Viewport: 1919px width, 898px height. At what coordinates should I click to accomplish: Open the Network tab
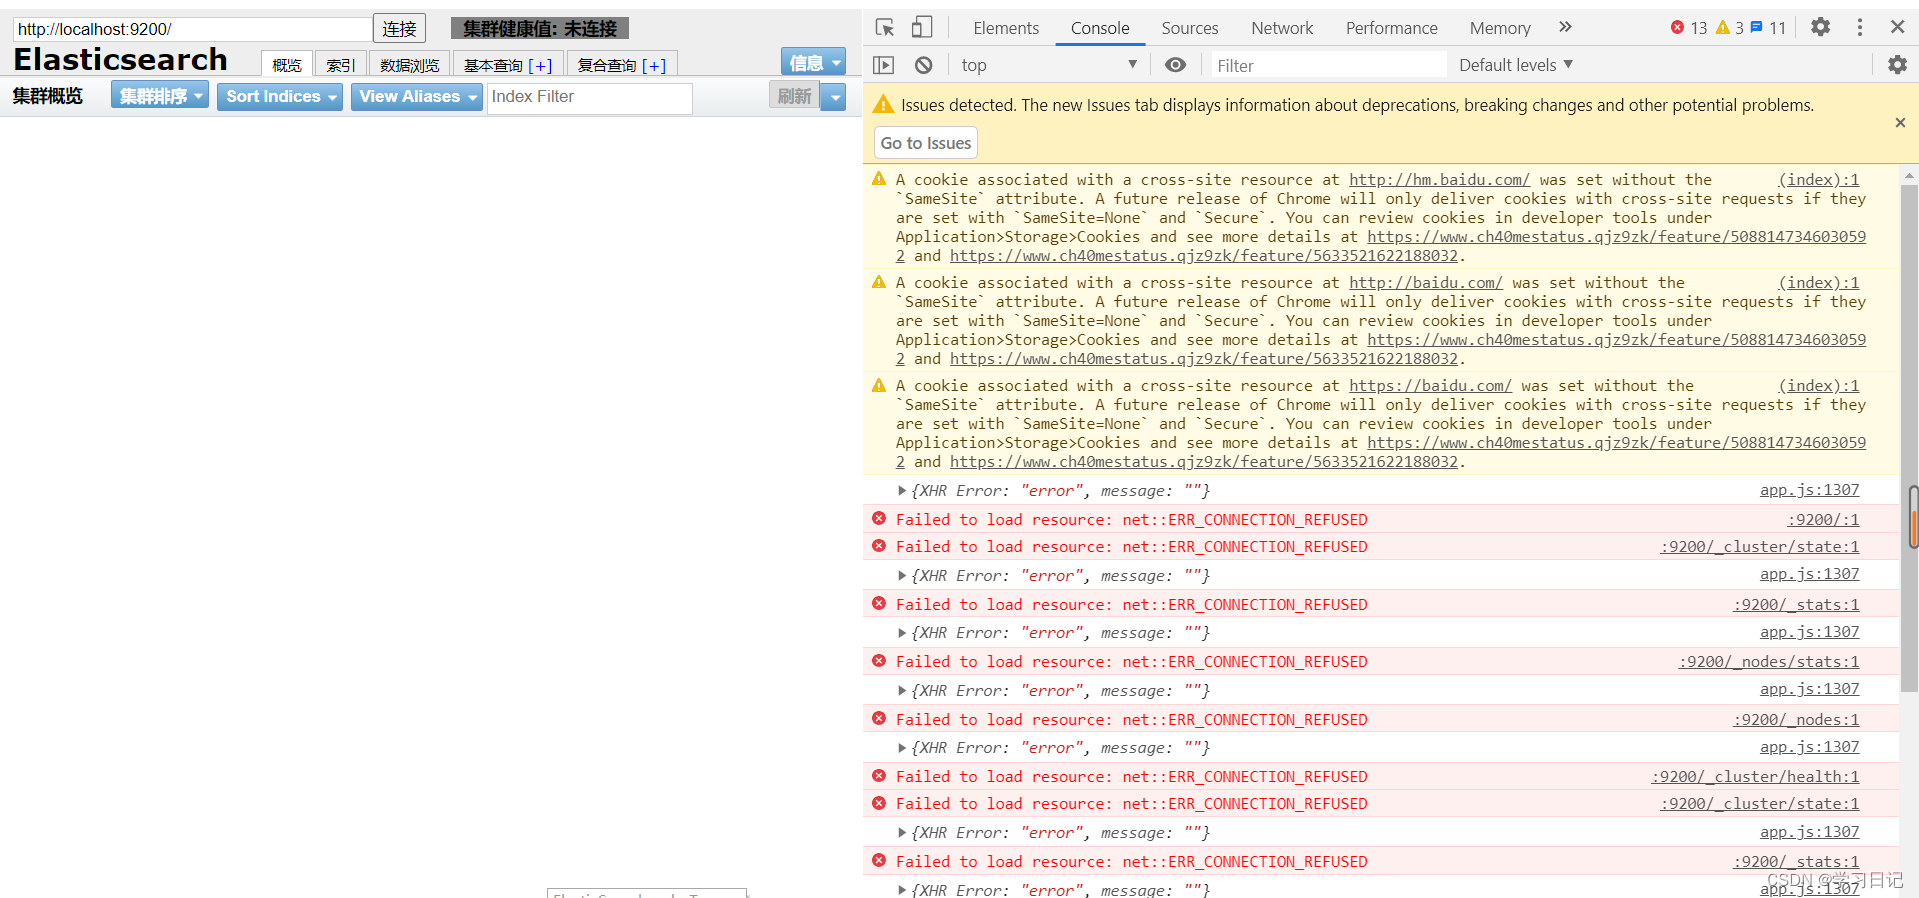pos(1282,28)
